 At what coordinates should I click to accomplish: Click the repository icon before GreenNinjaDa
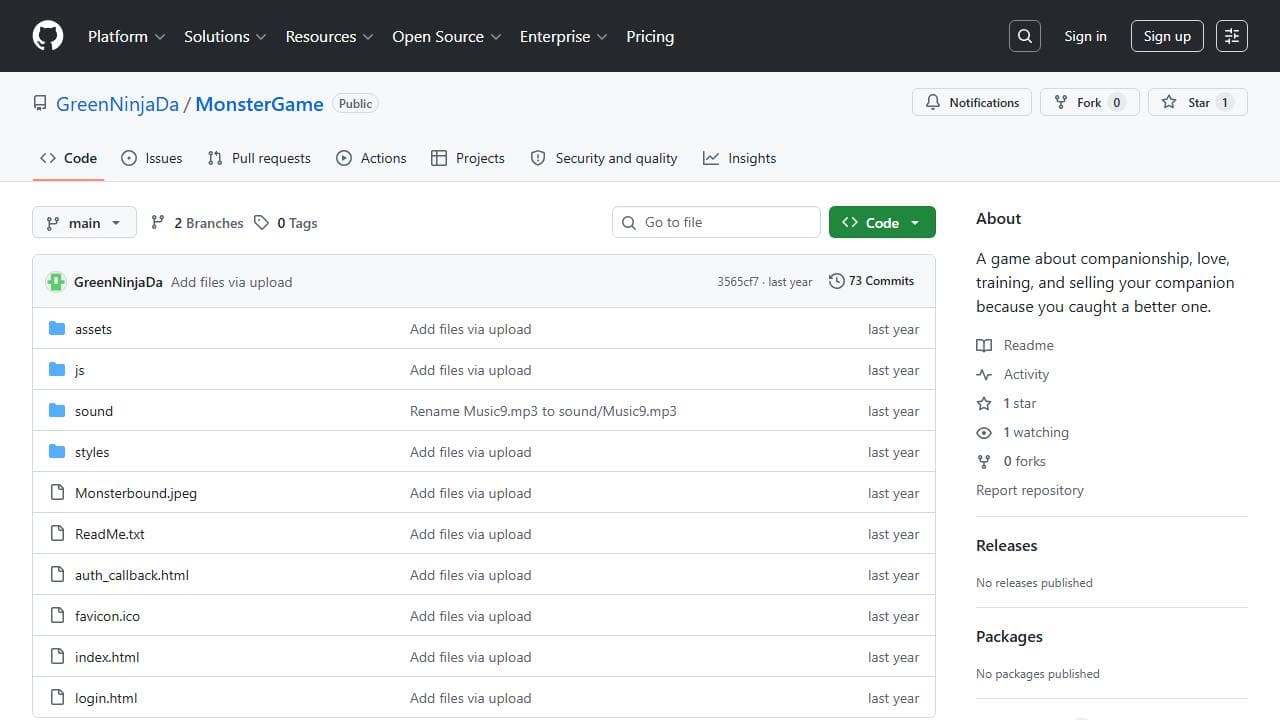pyautogui.click(x=40, y=103)
